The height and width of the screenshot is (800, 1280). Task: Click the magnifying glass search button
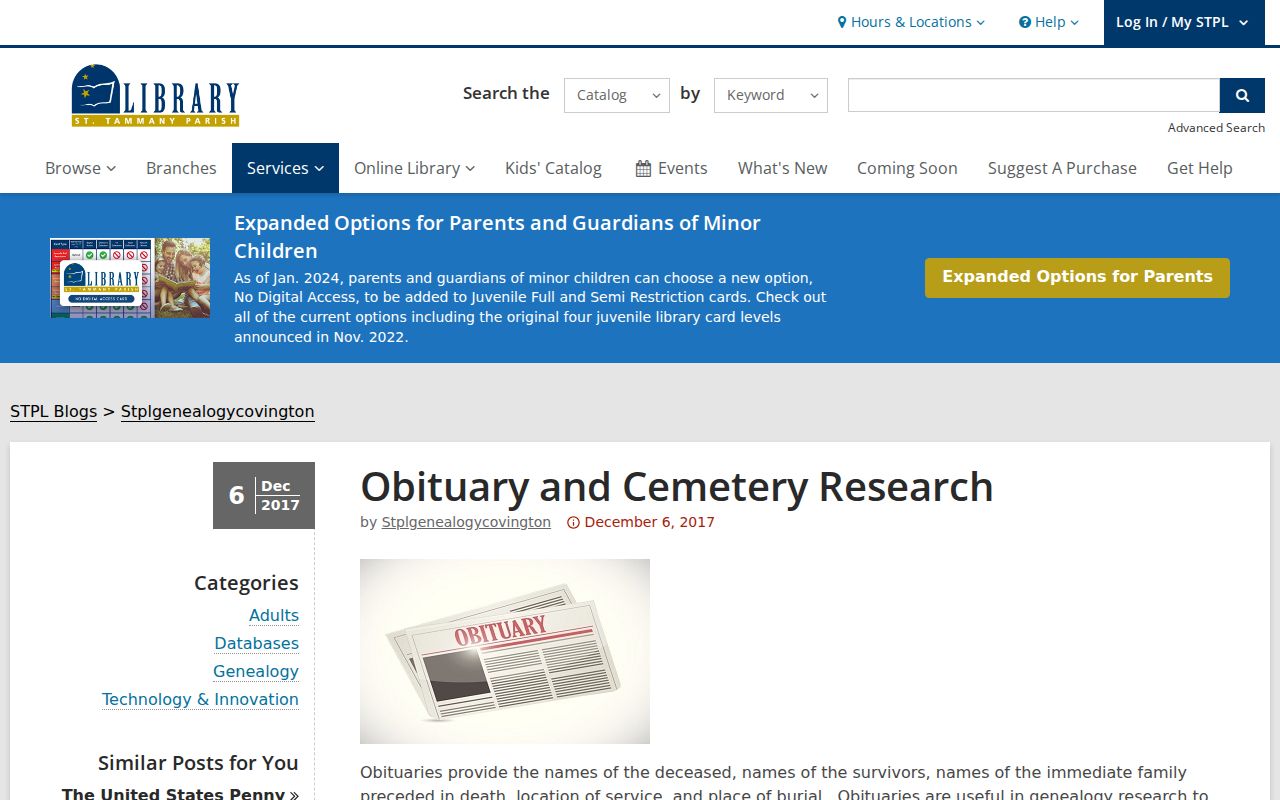point(1242,95)
